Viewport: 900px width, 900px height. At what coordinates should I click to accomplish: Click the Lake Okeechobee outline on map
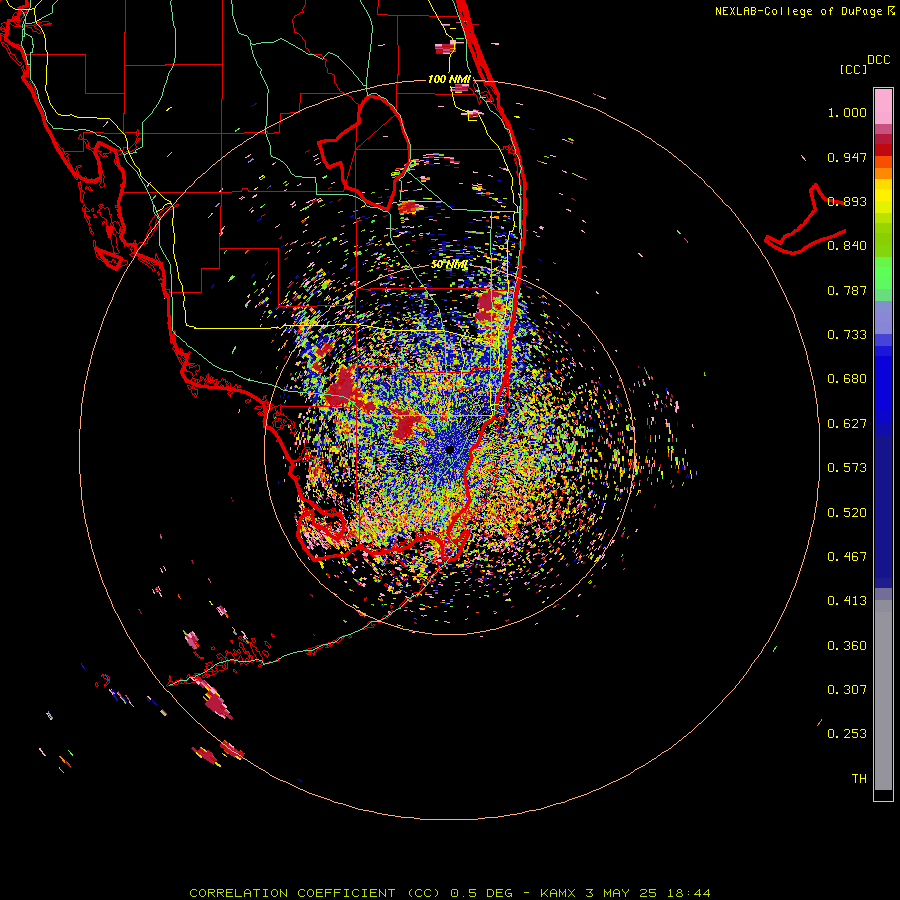click(x=363, y=152)
